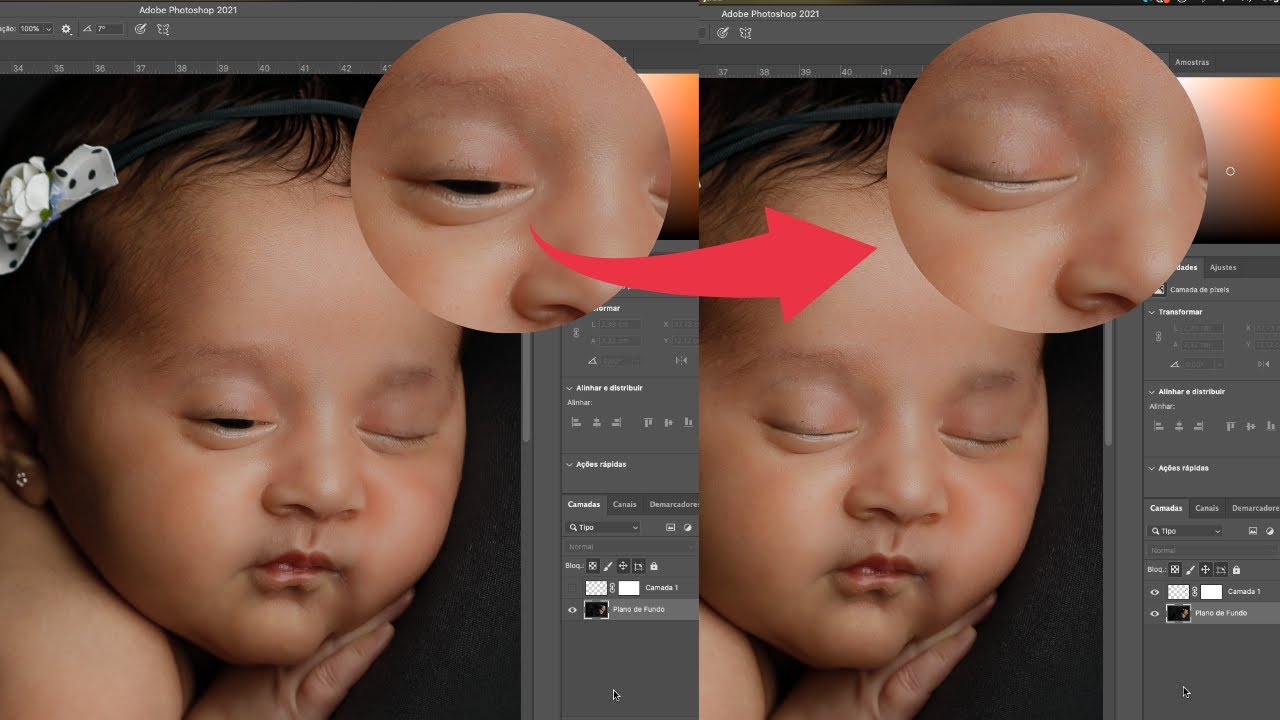Viewport: 1280px width, 720px height.
Task: Open symmetry butterfly options in left window
Action: tap(163, 29)
